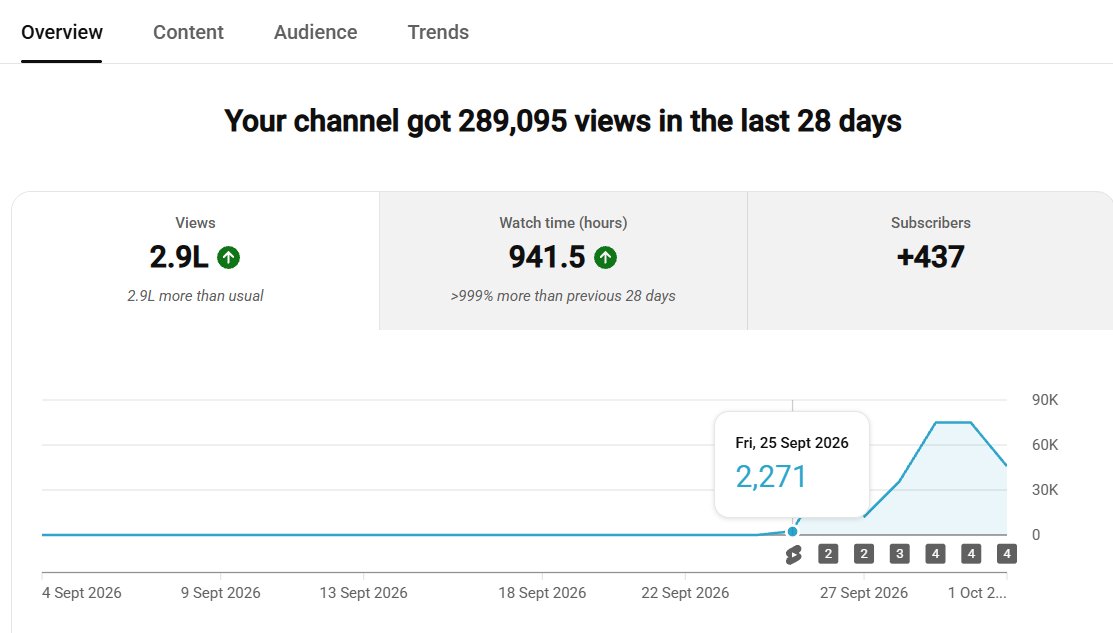Click the '22 Sept 2026' axis label
The width and height of the screenshot is (1113, 633).
point(685,593)
